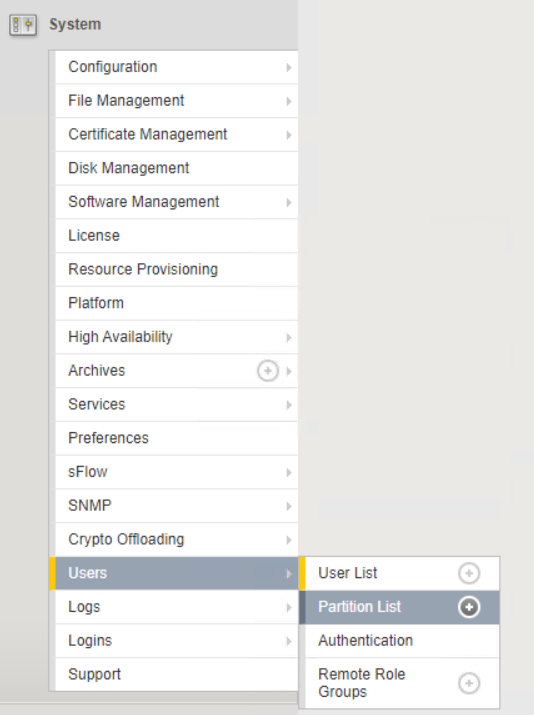Expand the sFlow submenu arrow
Screen dimensions: 534x715
[x=289, y=472]
